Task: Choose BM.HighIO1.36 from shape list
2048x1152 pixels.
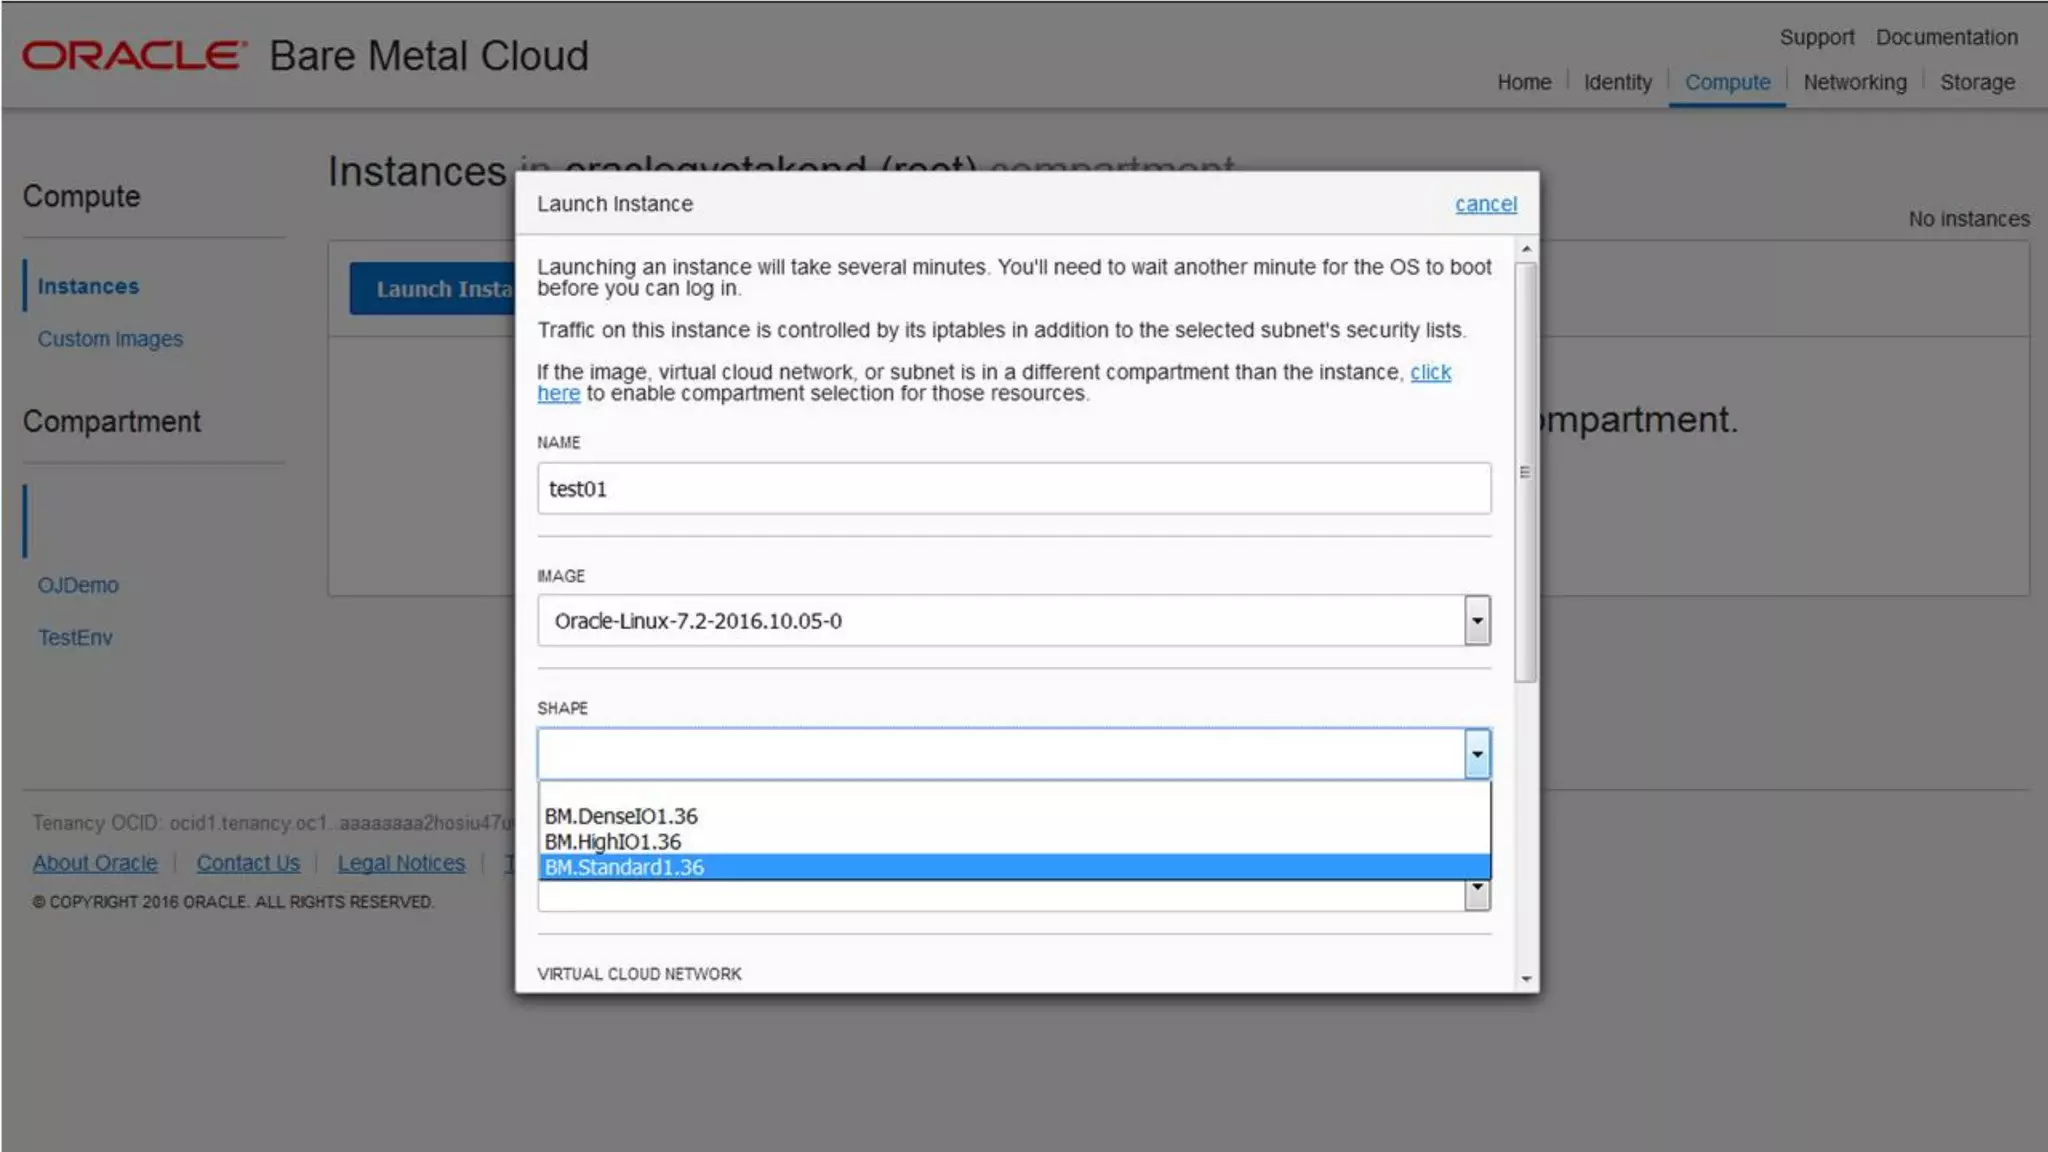Action: coord(612,842)
